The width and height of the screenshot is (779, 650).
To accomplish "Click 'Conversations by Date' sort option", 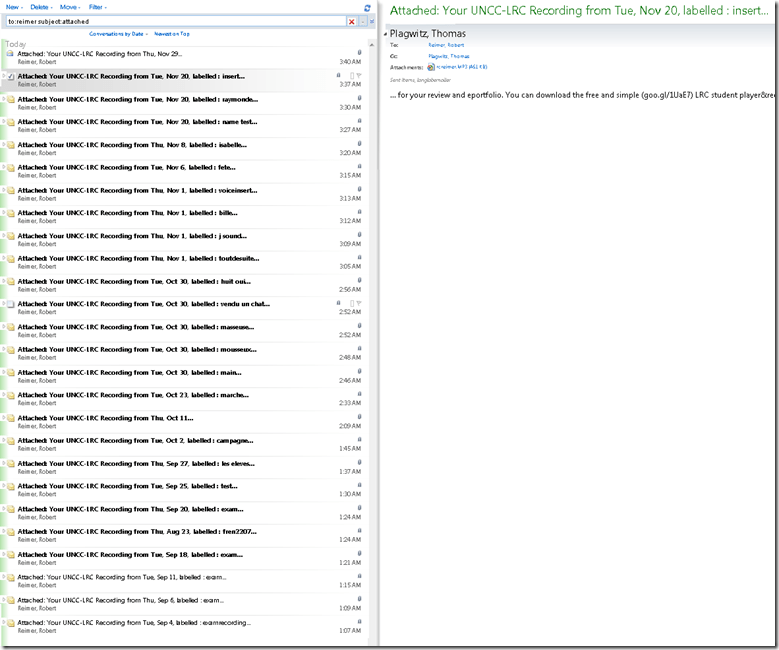I will [x=116, y=34].
